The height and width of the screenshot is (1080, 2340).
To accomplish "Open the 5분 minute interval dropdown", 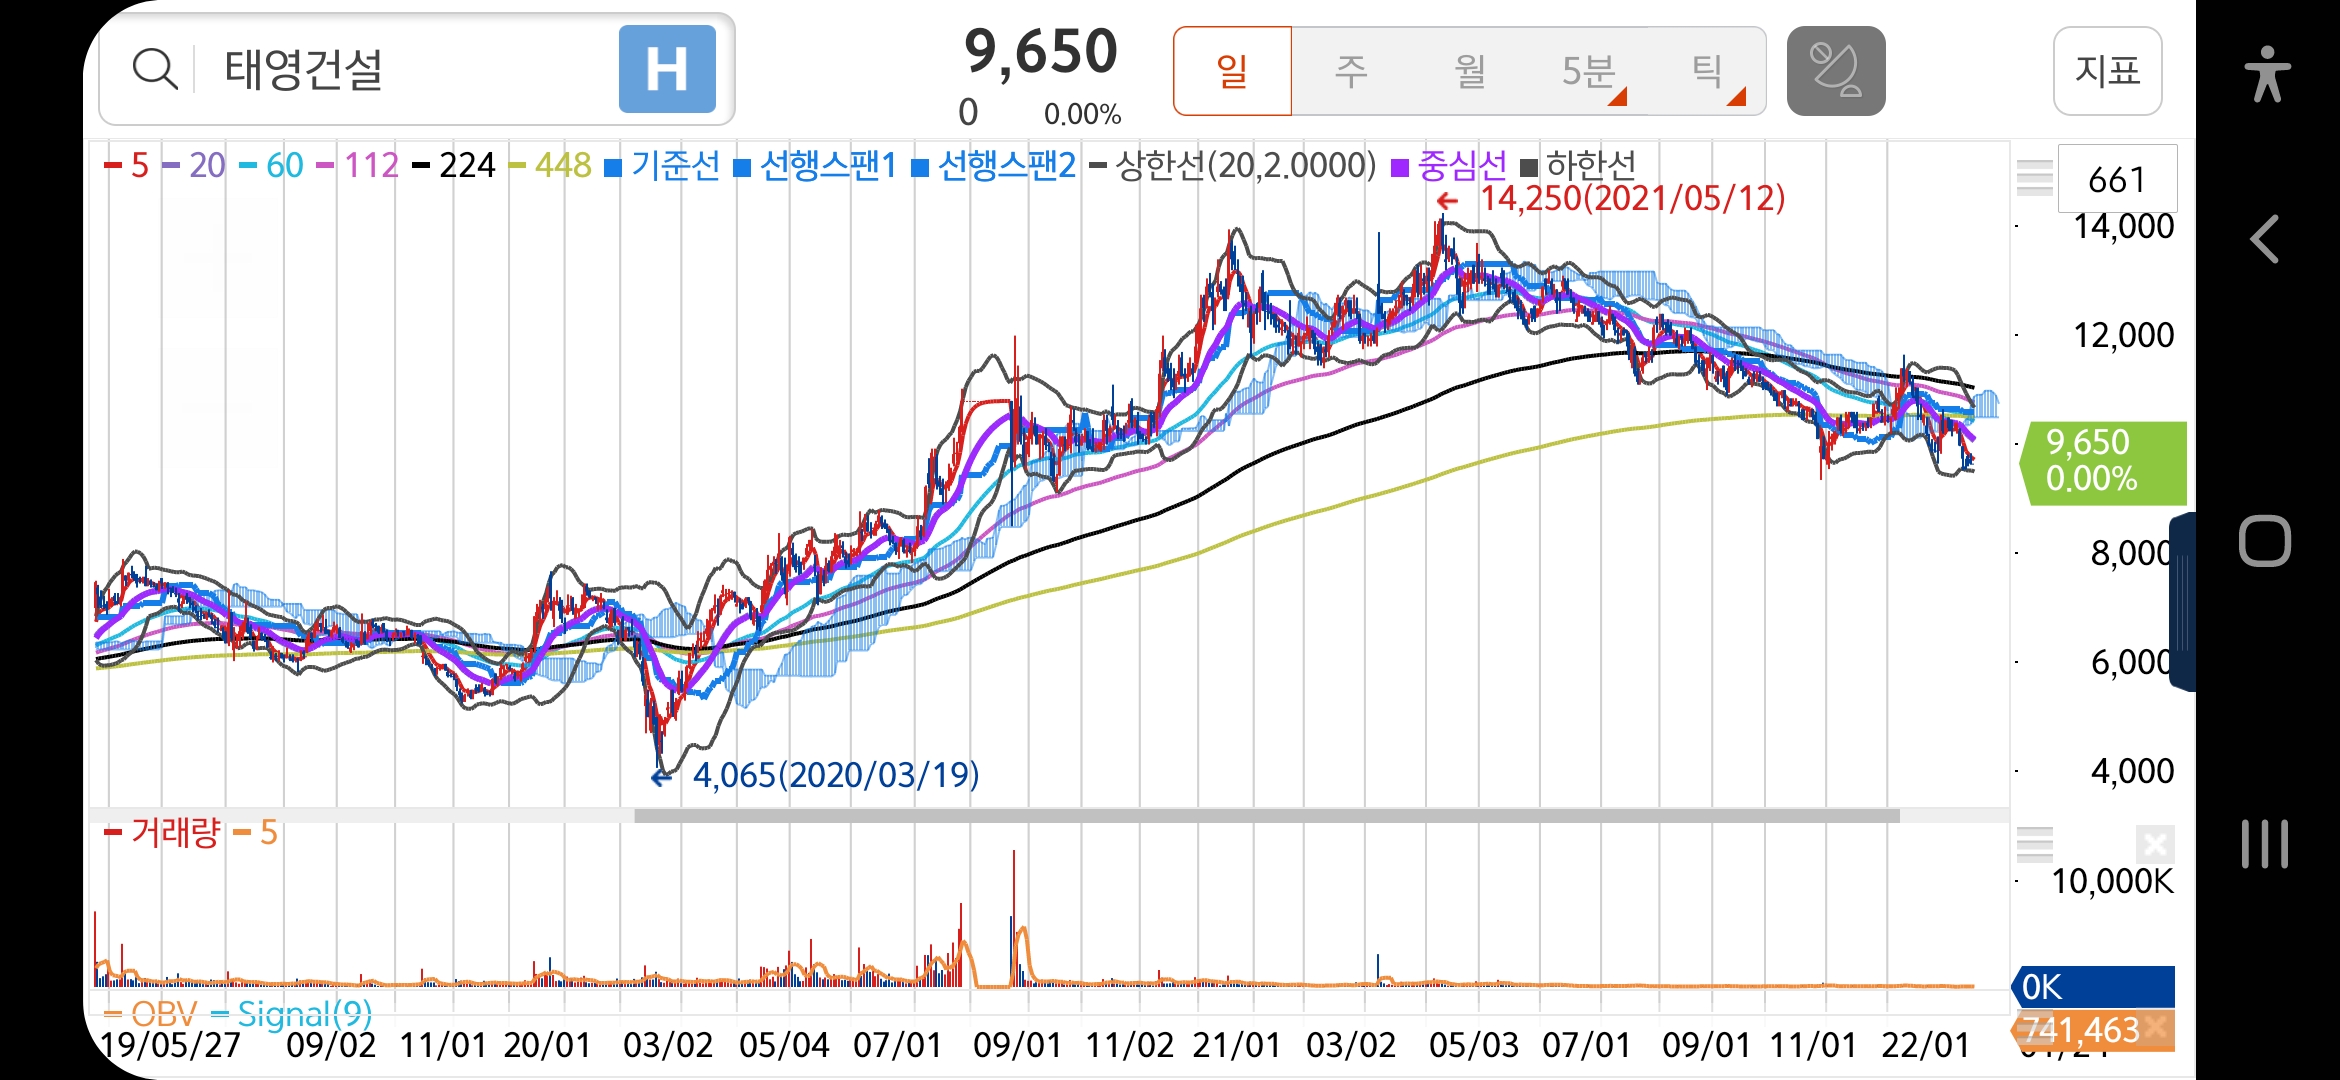I will click(x=1590, y=71).
